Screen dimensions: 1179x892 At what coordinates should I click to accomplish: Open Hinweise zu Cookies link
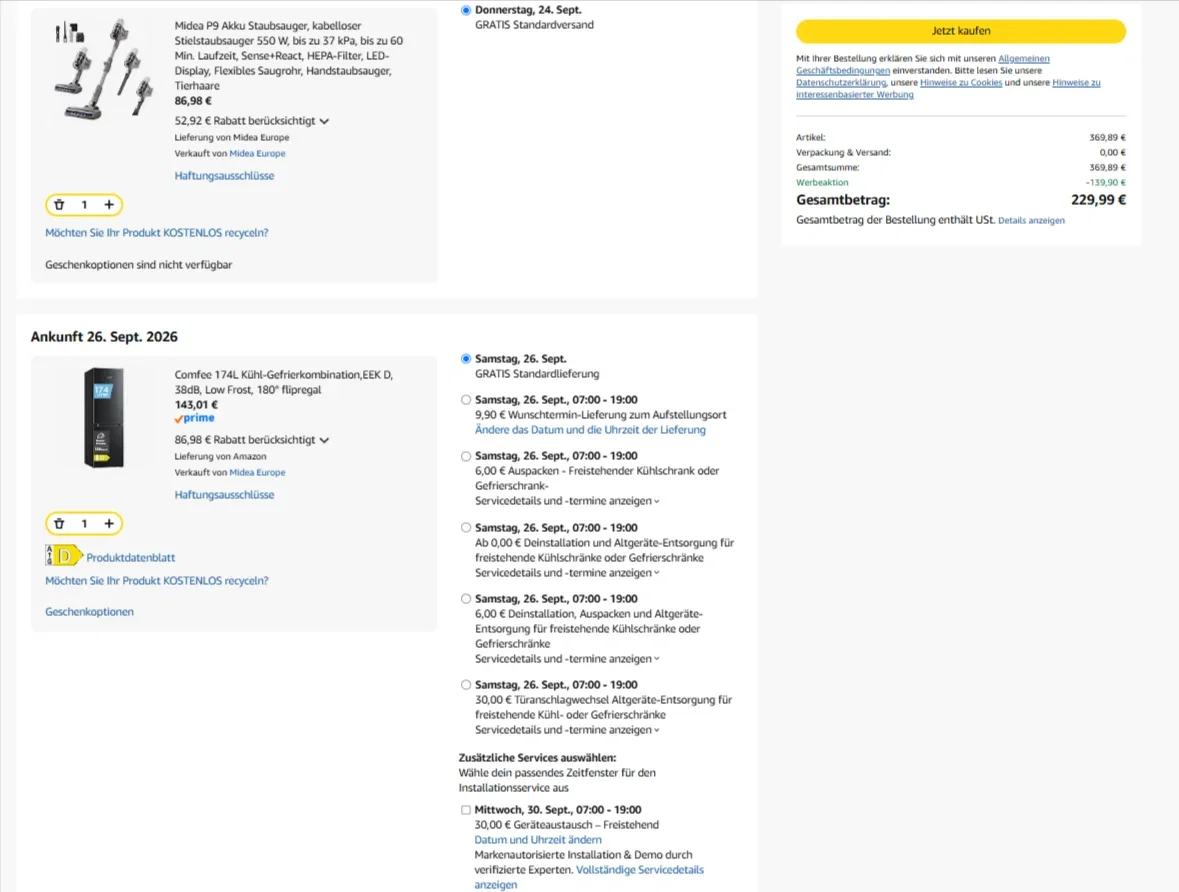[961, 83]
